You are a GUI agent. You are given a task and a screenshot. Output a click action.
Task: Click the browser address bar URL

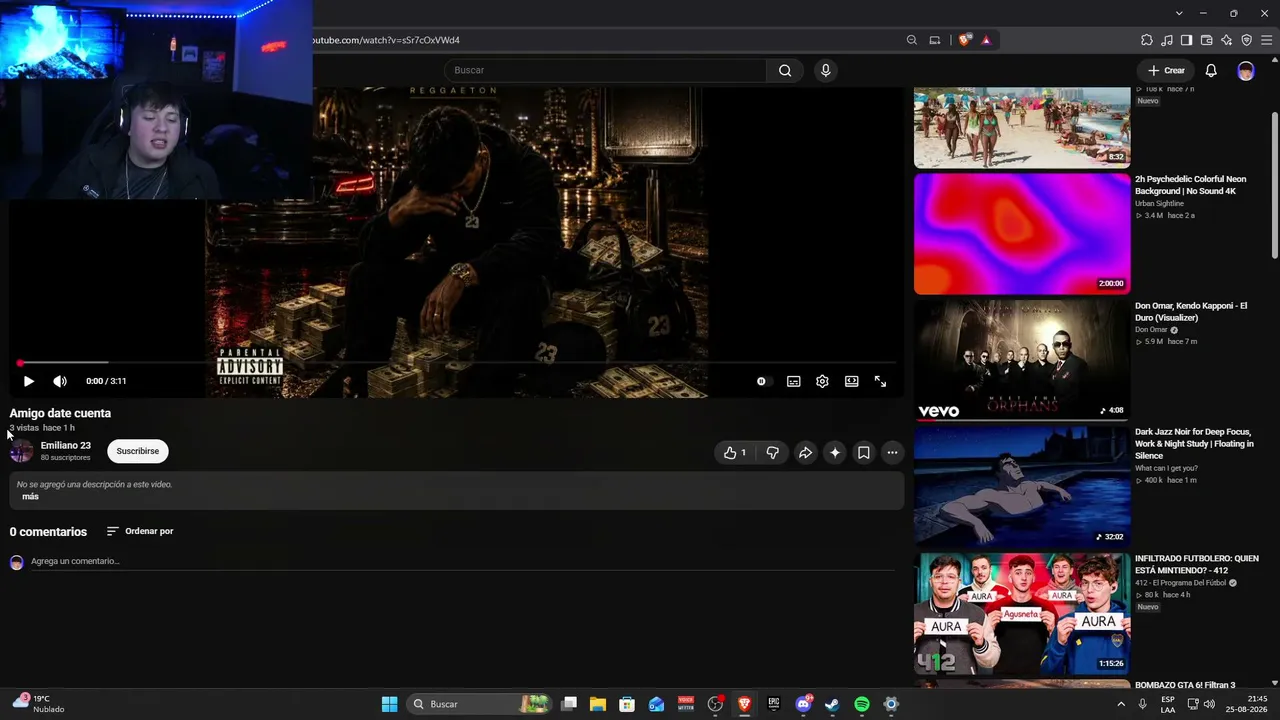[x=386, y=40]
